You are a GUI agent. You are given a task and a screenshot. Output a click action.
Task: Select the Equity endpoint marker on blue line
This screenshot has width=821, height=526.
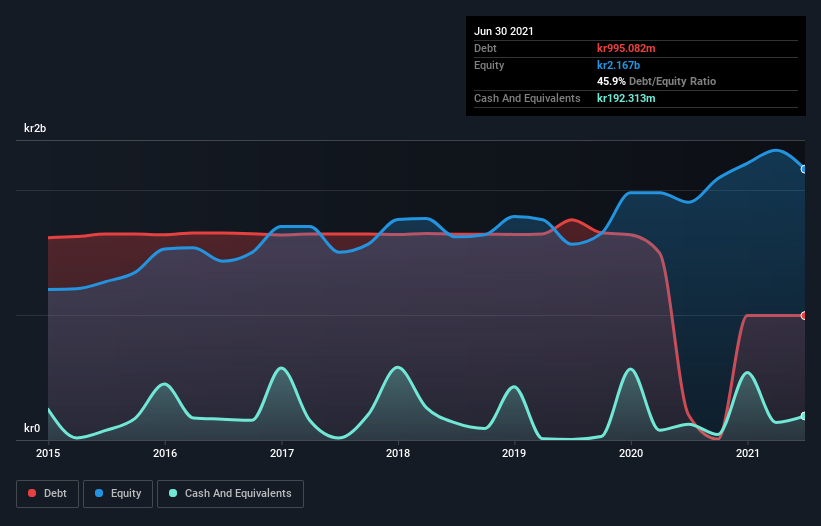[804, 169]
